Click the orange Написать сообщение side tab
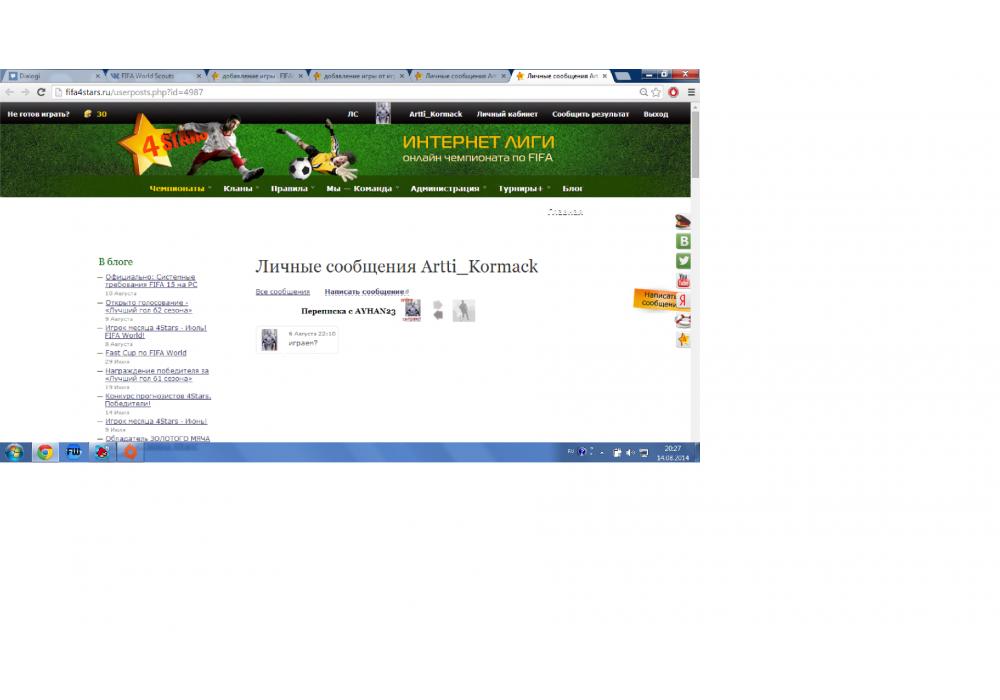This screenshot has height=700, width=1000. (655, 299)
